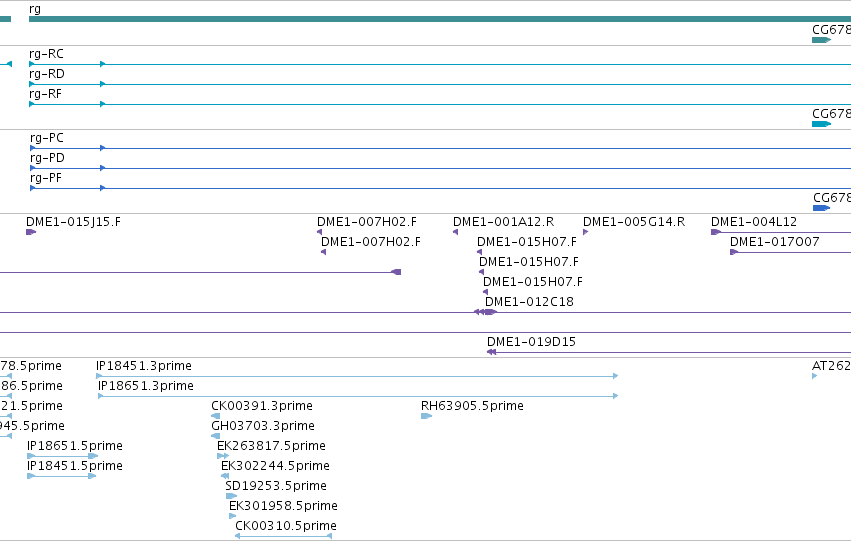Select the IP18651.3prime label

click(x=146, y=386)
